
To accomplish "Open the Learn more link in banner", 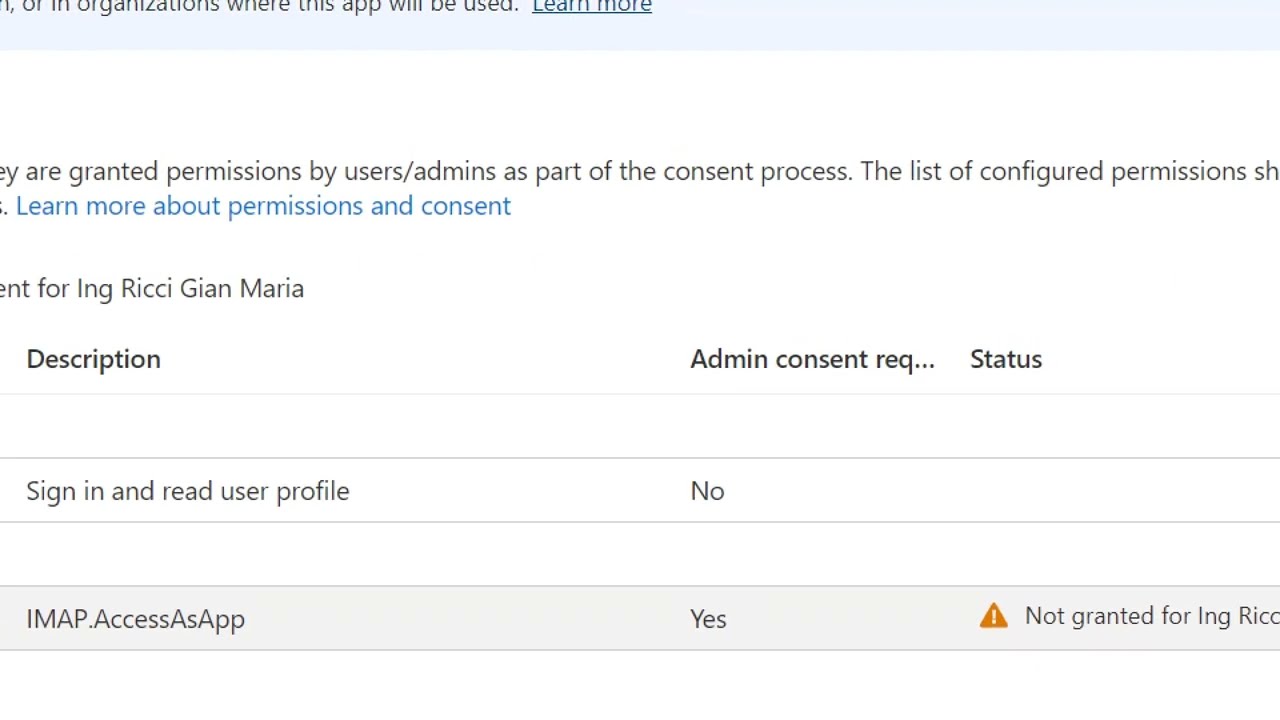I will pos(591,7).
